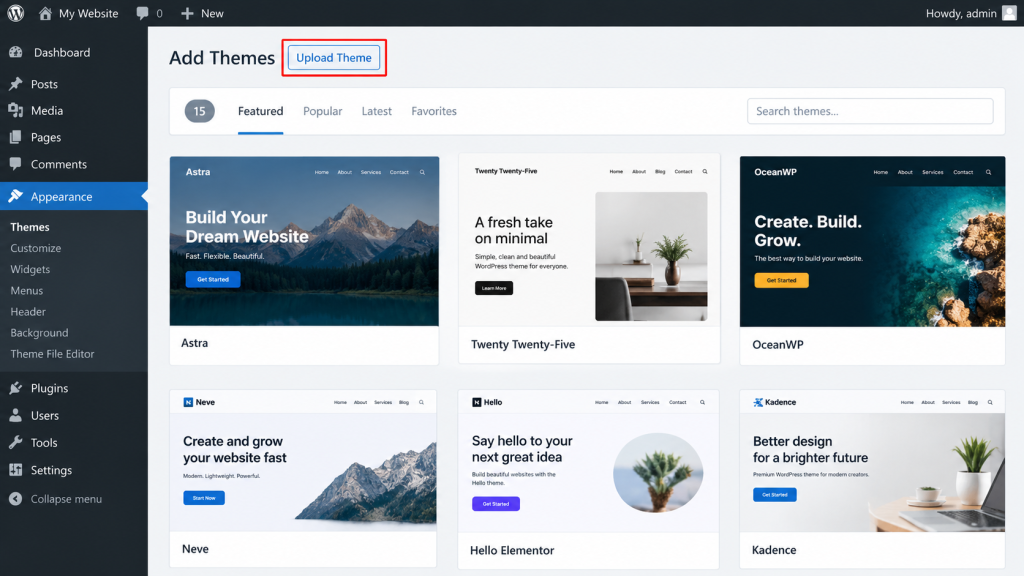This screenshot has width=1024, height=576.
Task: Click the Astra theme thumbnail
Action: (x=304, y=241)
